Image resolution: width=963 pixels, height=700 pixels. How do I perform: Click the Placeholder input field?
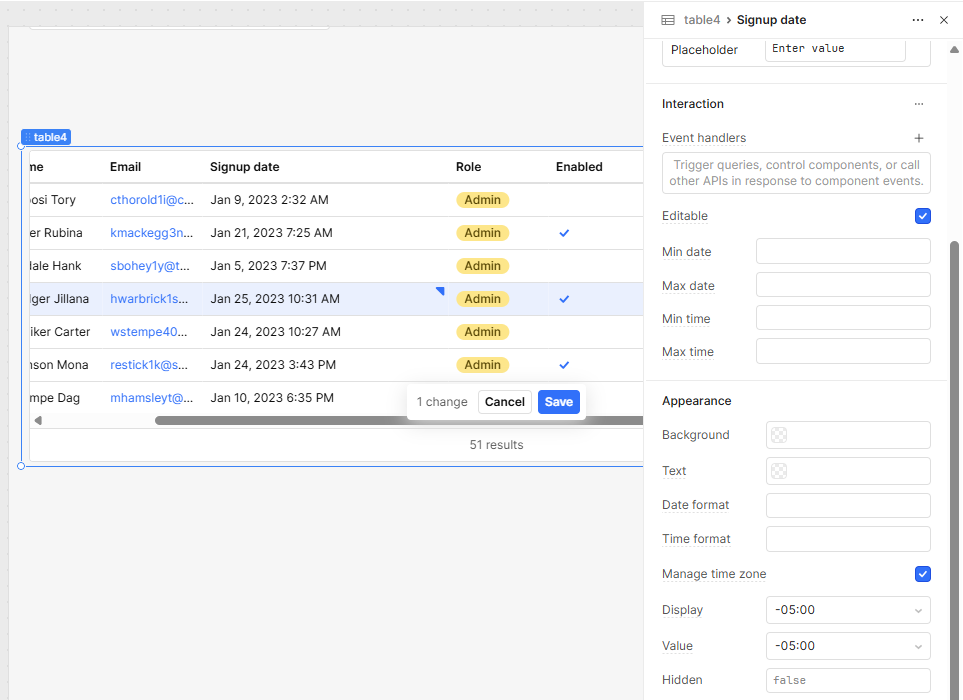[835, 49]
